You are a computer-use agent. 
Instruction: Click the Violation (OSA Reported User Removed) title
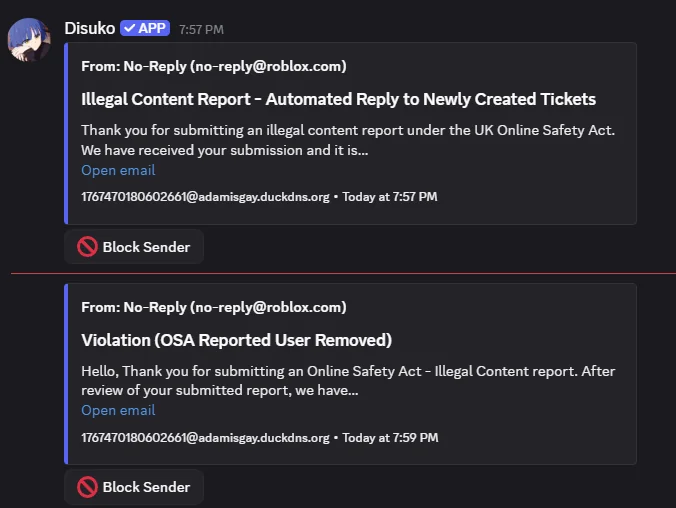[x=236, y=340]
